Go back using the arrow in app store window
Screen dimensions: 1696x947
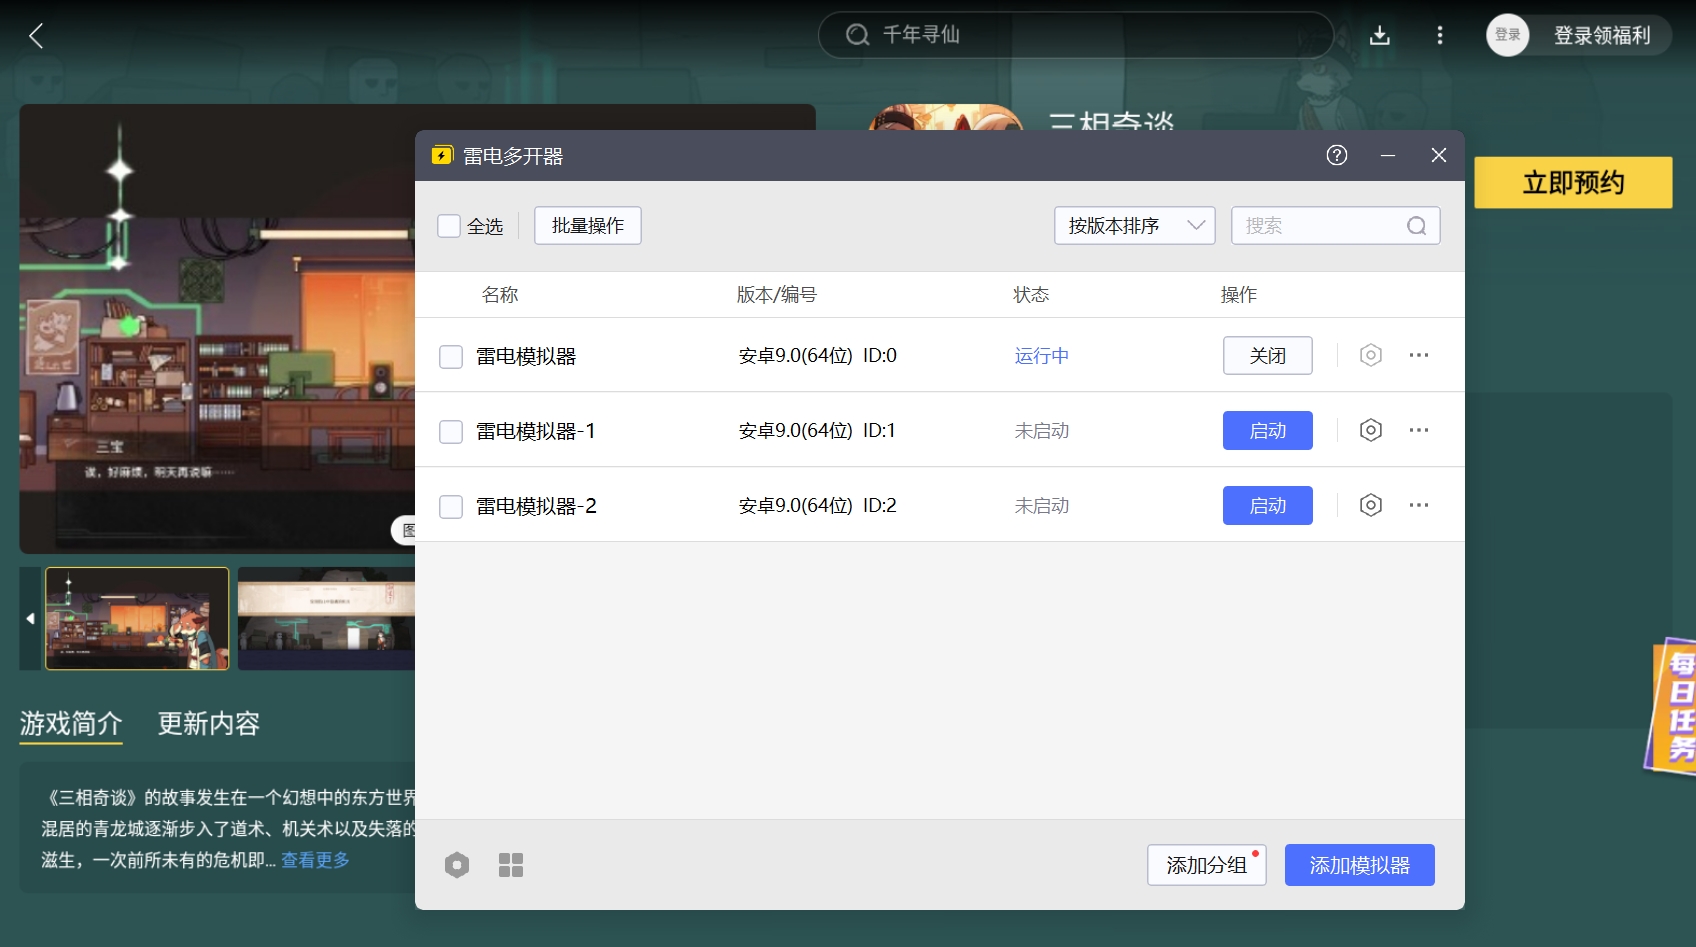coord(36,36)
